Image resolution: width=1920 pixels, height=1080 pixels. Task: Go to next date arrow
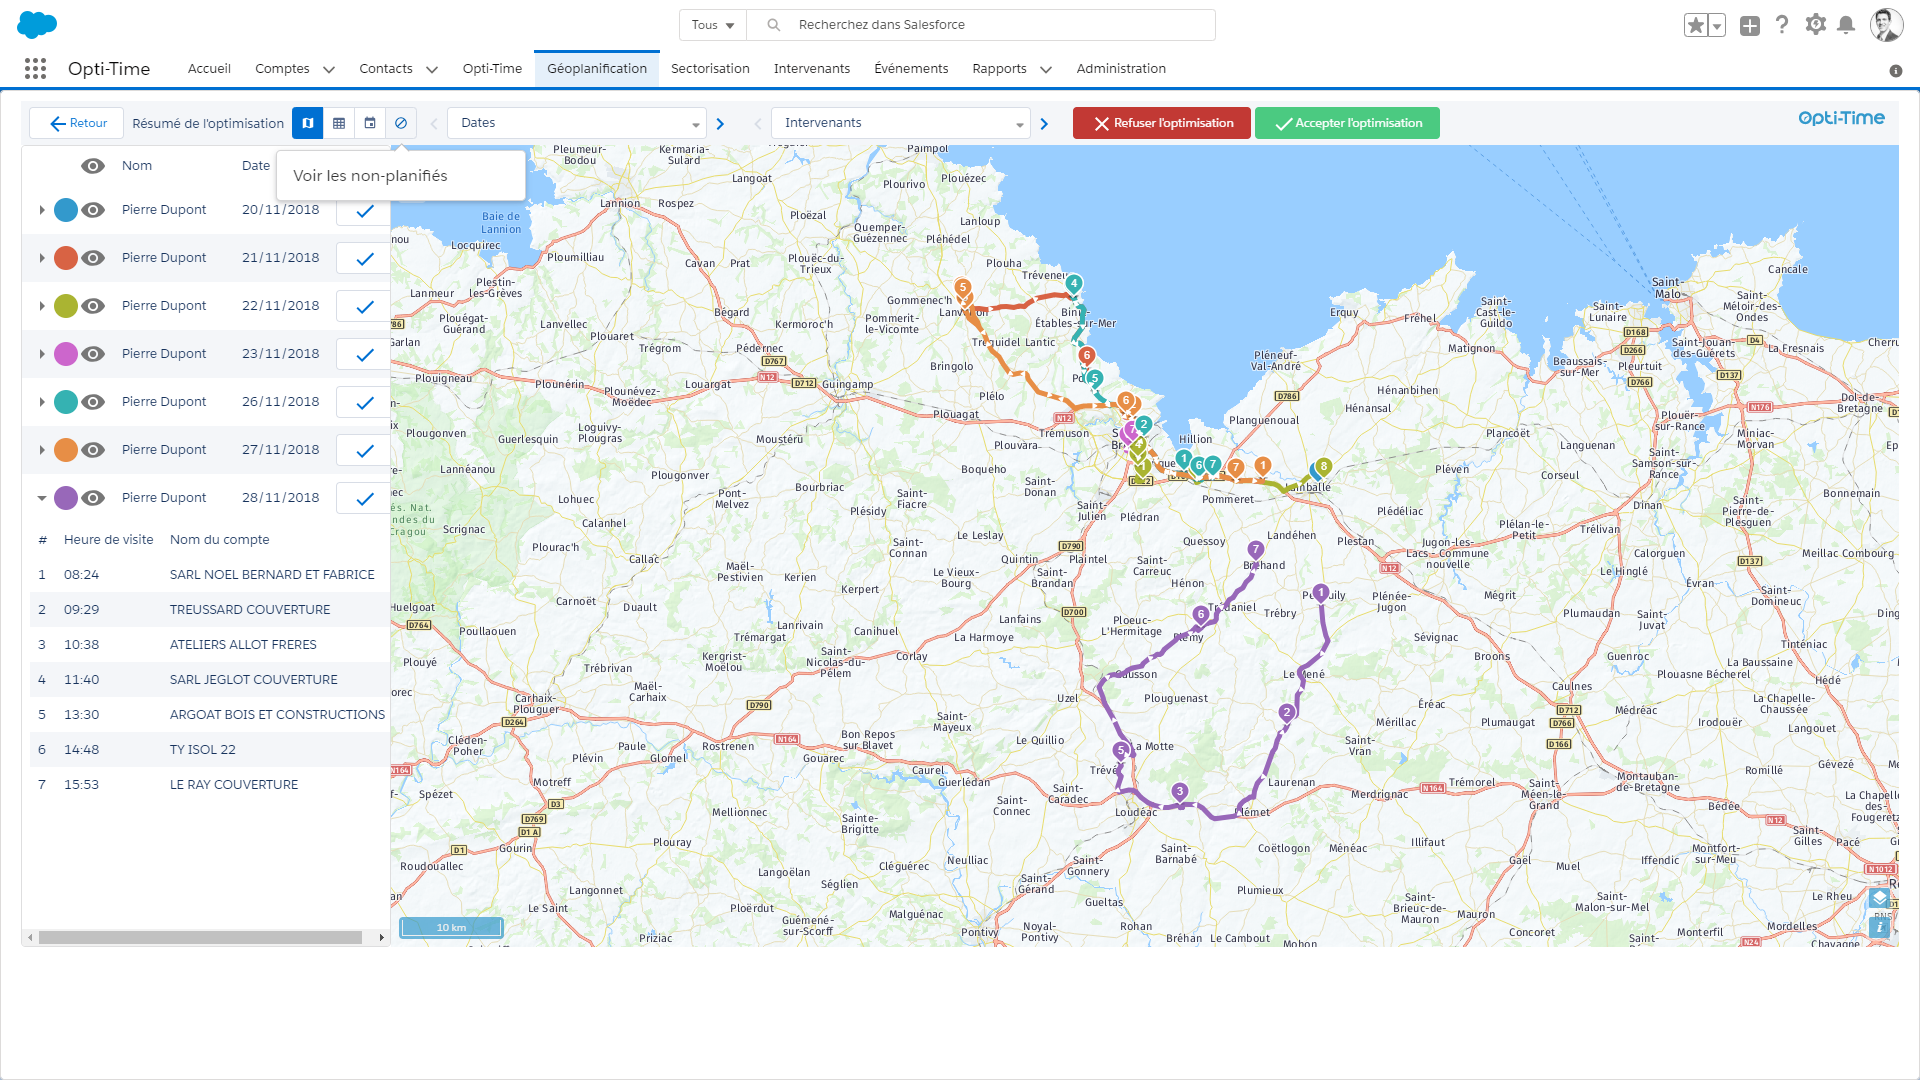(720, 124)
